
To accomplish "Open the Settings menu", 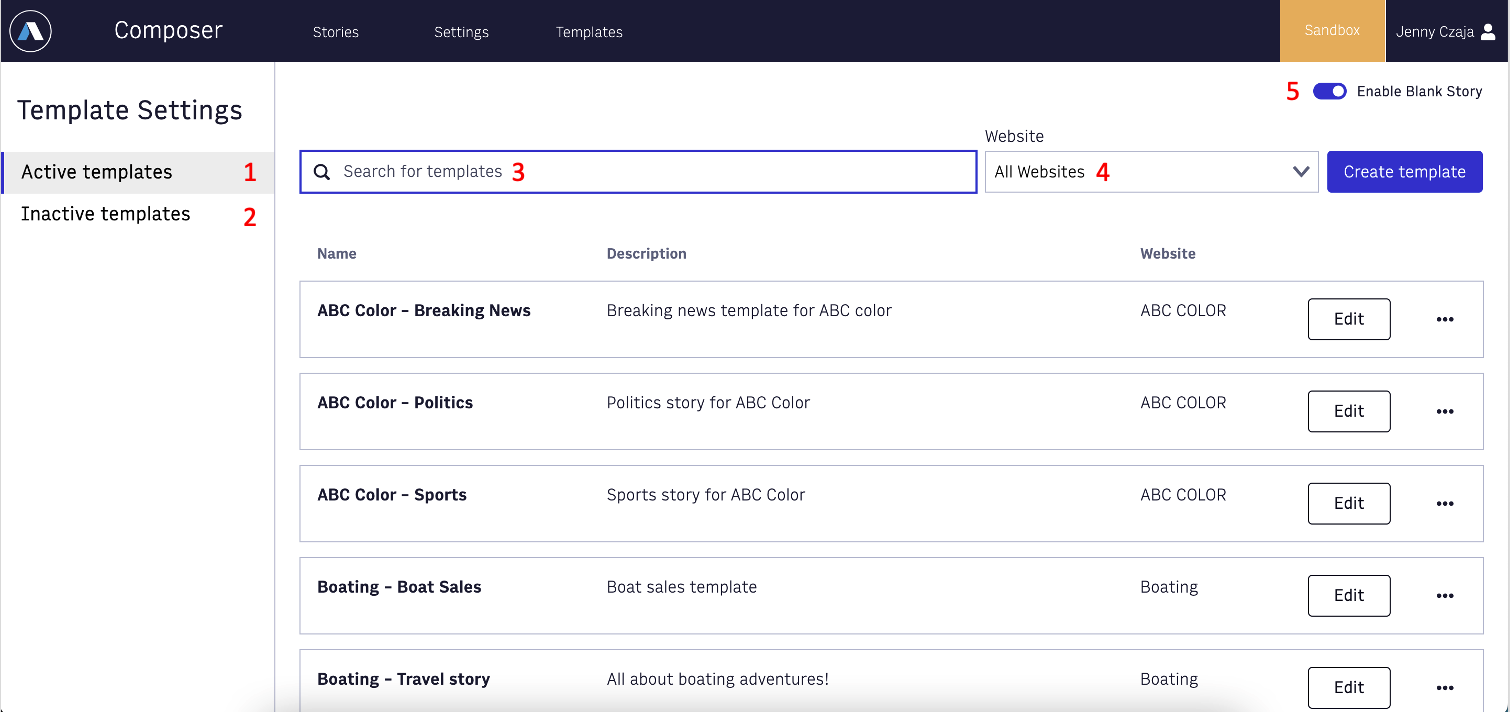I will (461, 32).
